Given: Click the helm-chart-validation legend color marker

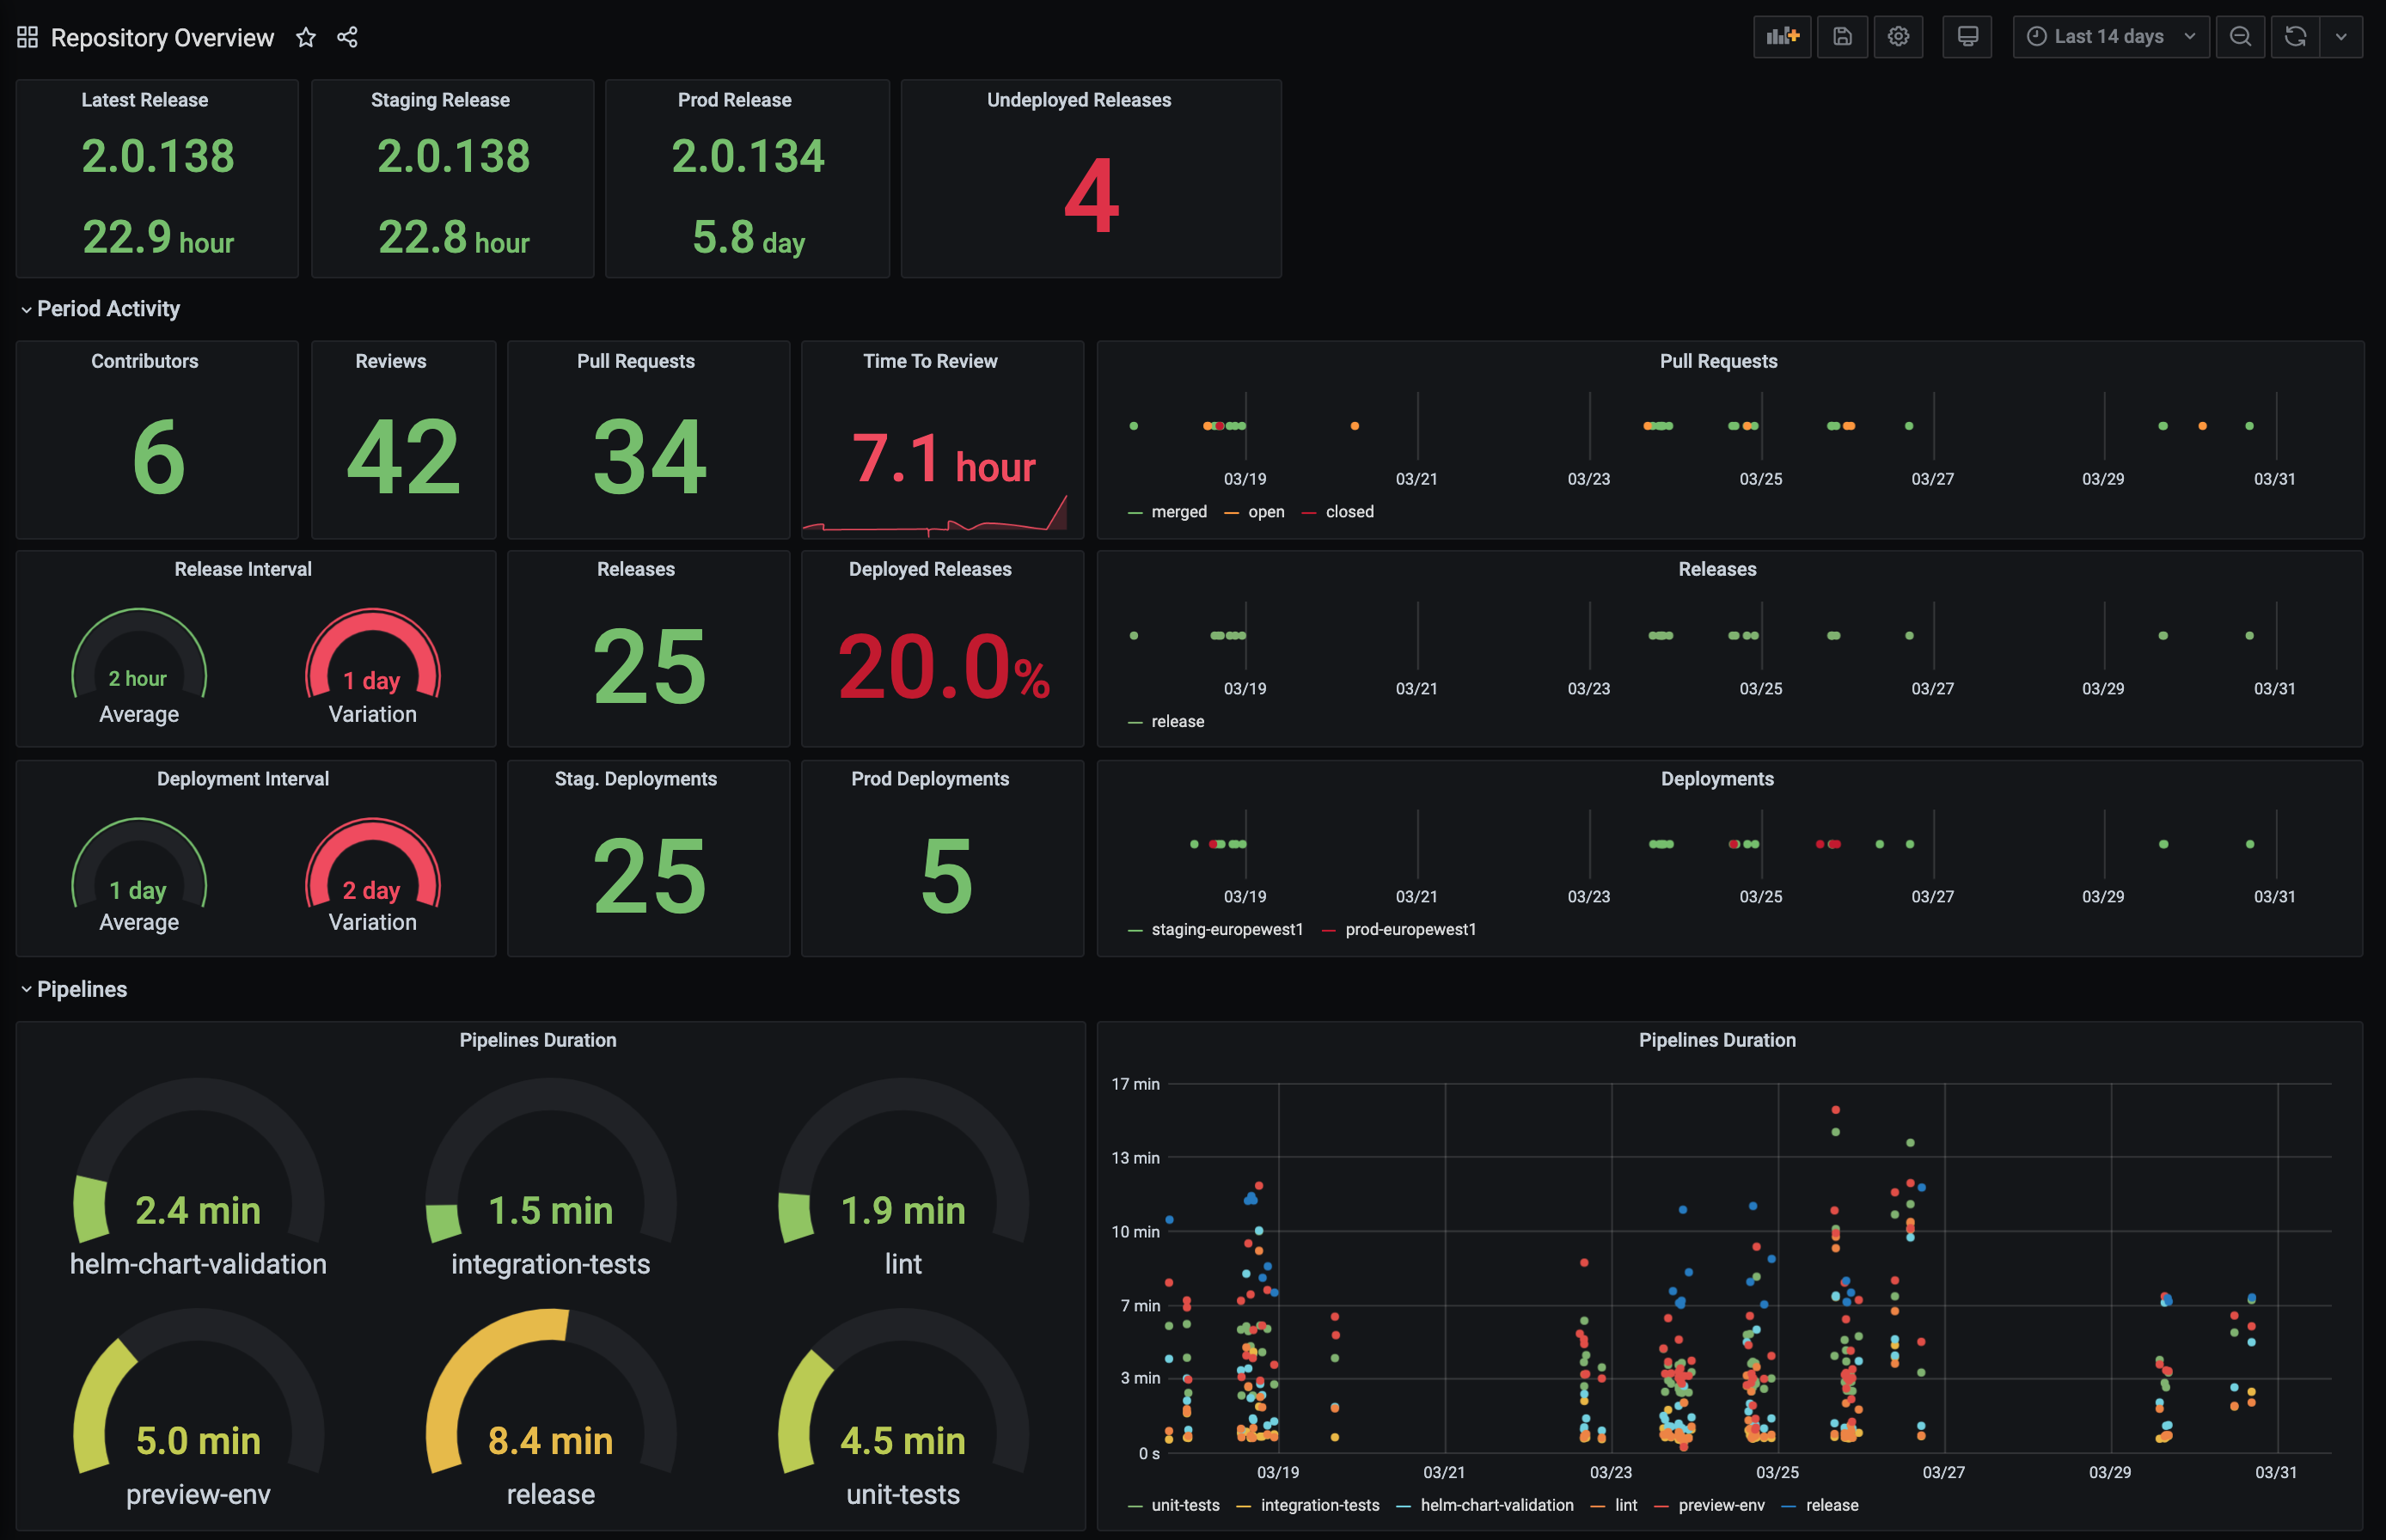Looking at the screenshot, I should (1404, 1505).
